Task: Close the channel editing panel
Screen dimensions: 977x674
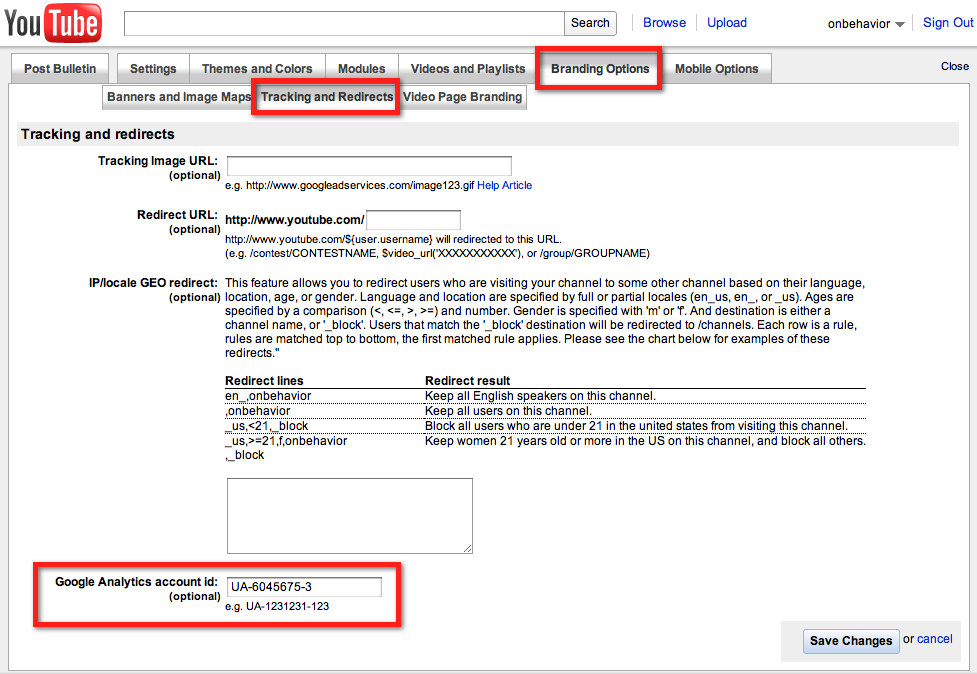Action: 954,66
